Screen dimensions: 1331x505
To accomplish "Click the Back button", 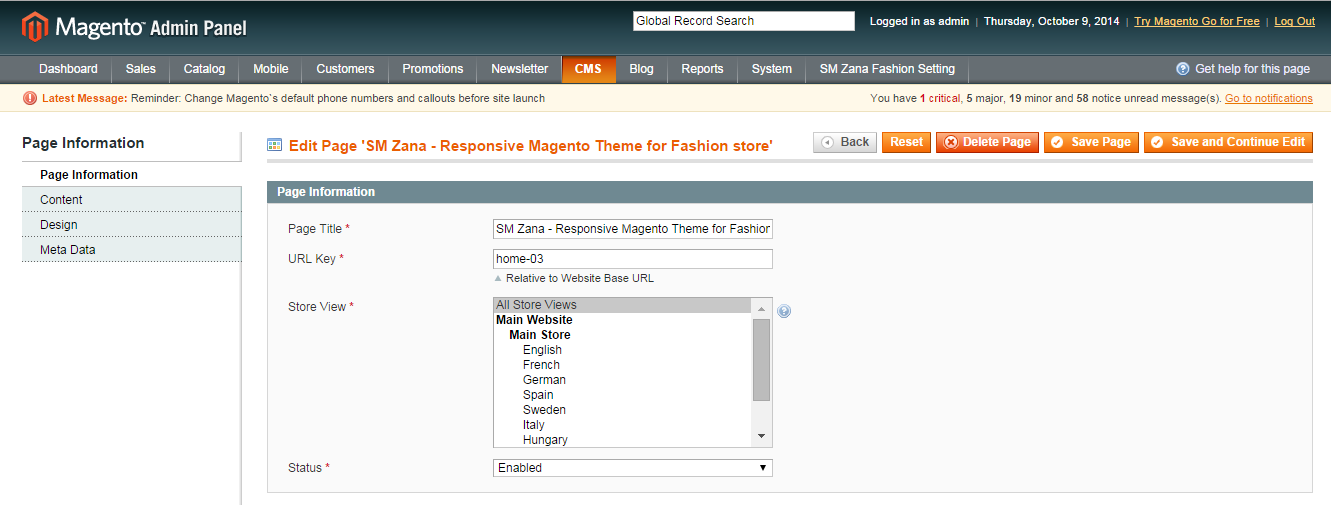I will point(845,142).
